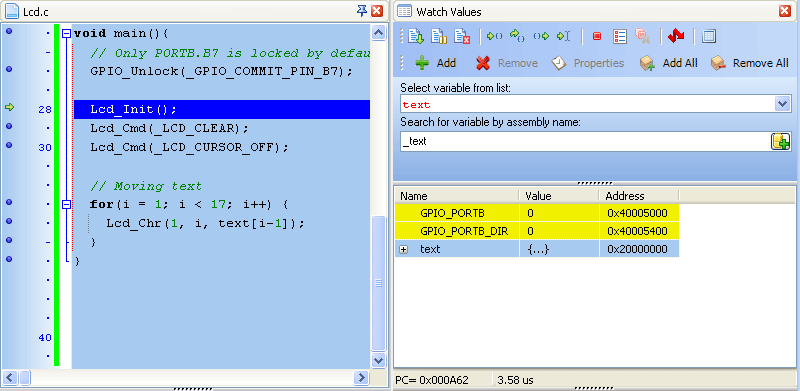Click the Stop Debugger icon
Viewport: 800px width, 391px height.
point(462,36)
